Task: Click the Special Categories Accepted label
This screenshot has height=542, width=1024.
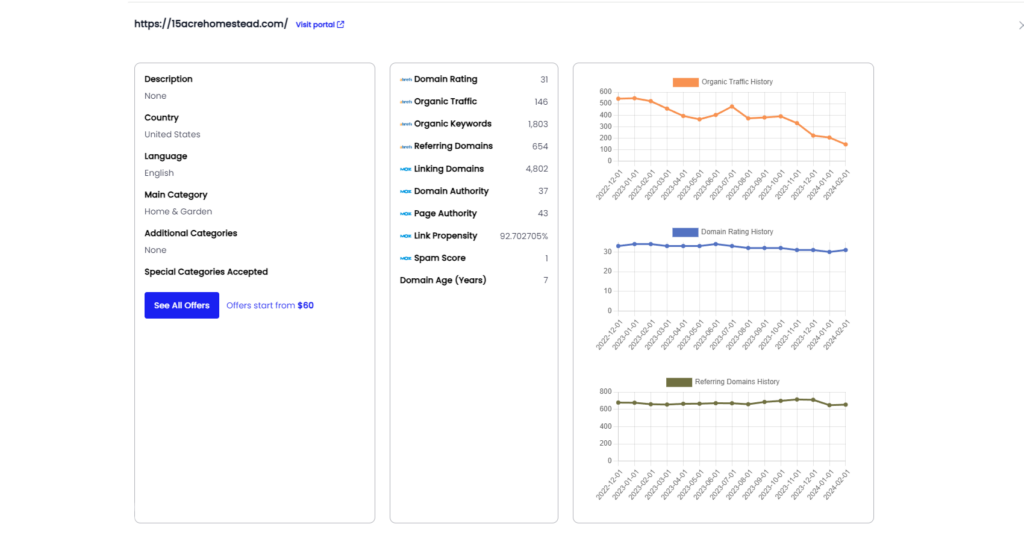Action: tap(206, 272)
